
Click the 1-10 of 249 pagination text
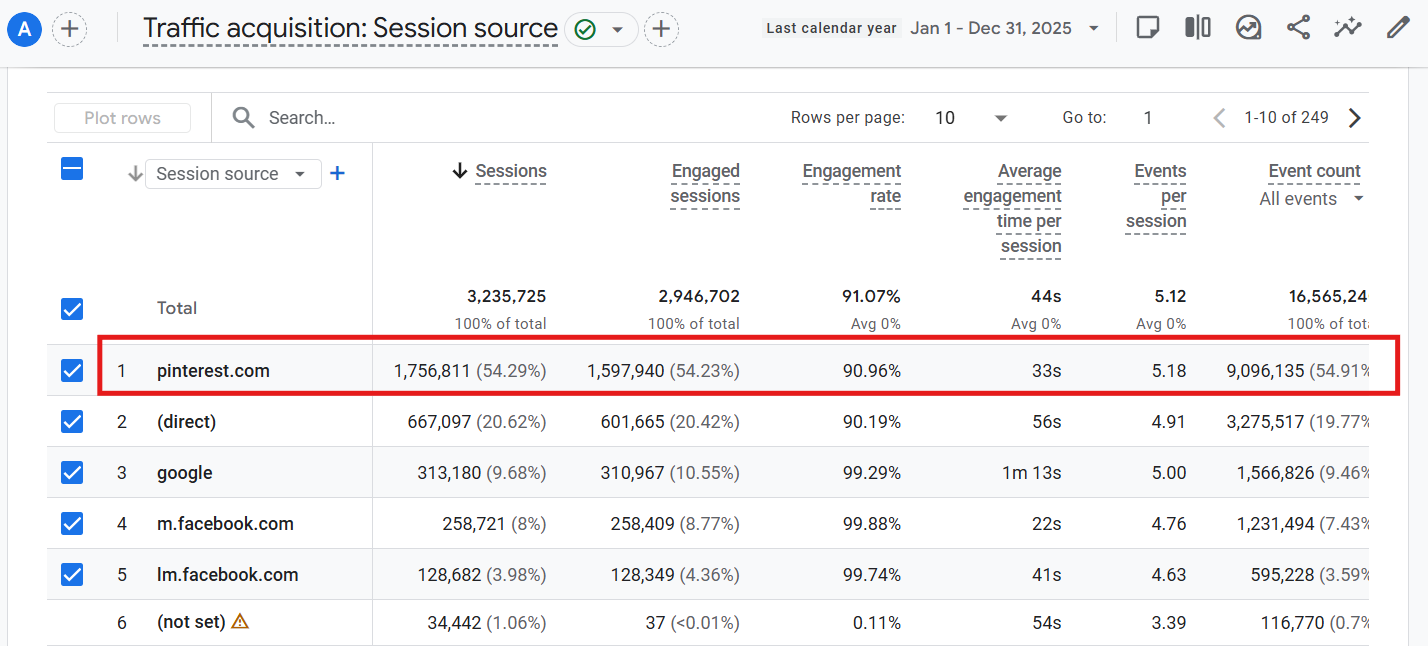click(x=1286, y=118)
